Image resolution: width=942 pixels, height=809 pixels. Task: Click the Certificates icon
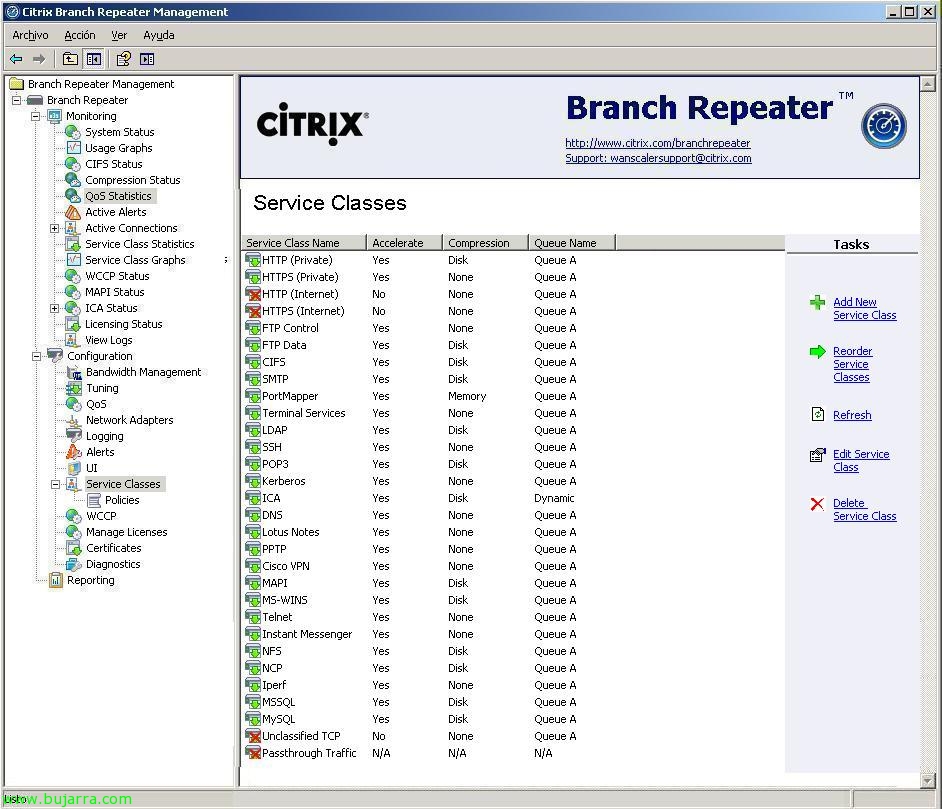(x=74, y=548)
